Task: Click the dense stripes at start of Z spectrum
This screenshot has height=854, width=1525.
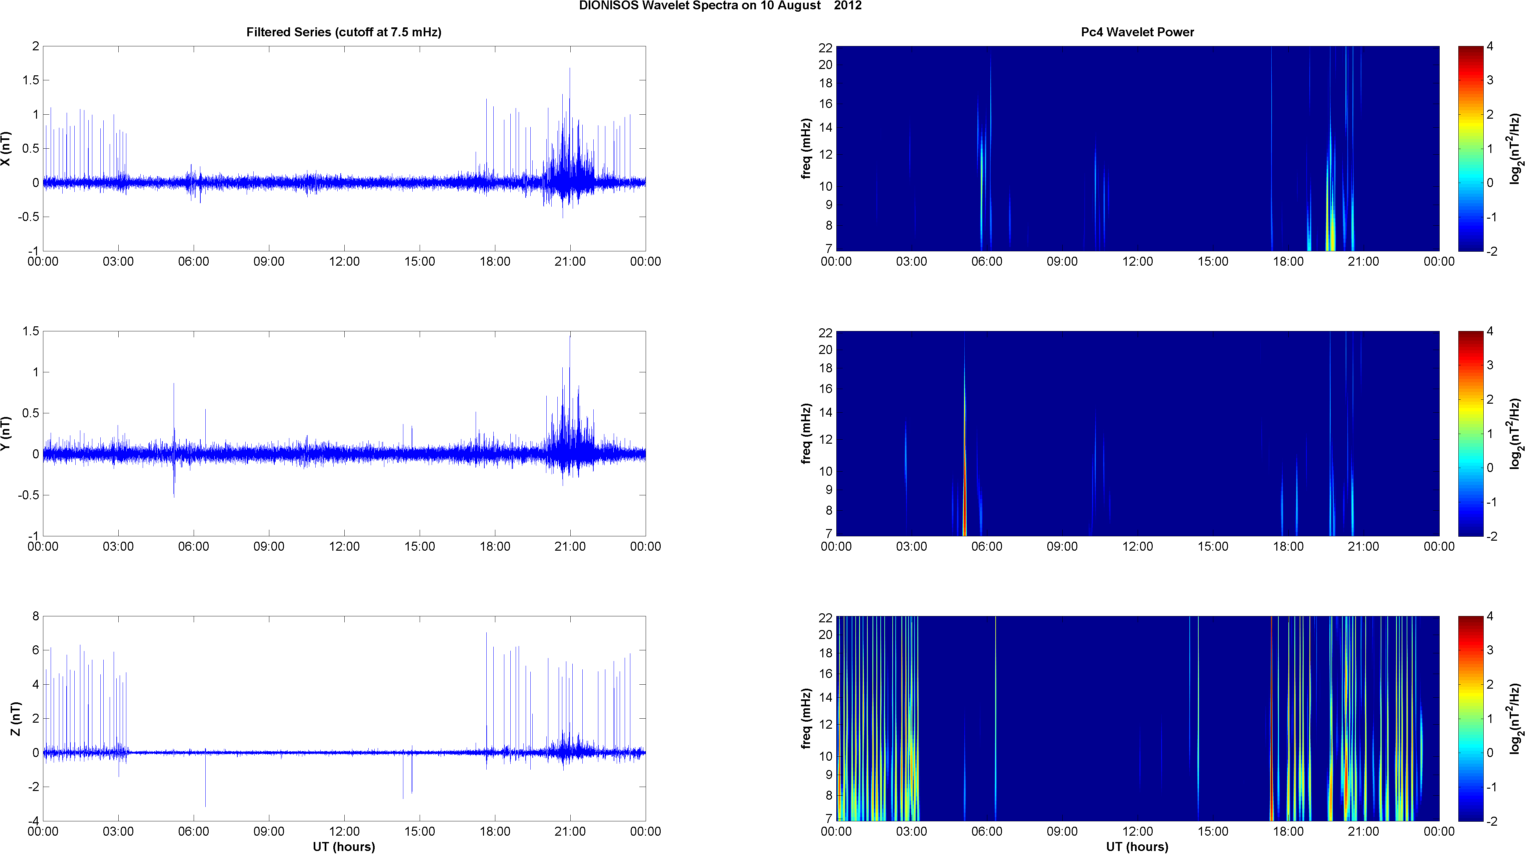Action: click(x=877, y=718)
